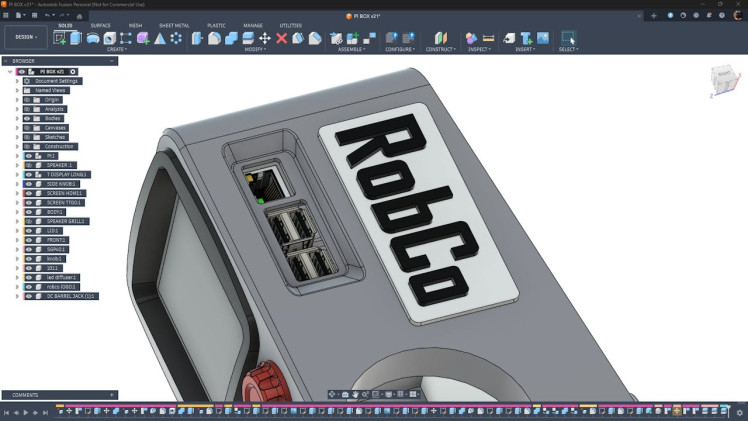Open the Help question mark icon

coord(721,15)
